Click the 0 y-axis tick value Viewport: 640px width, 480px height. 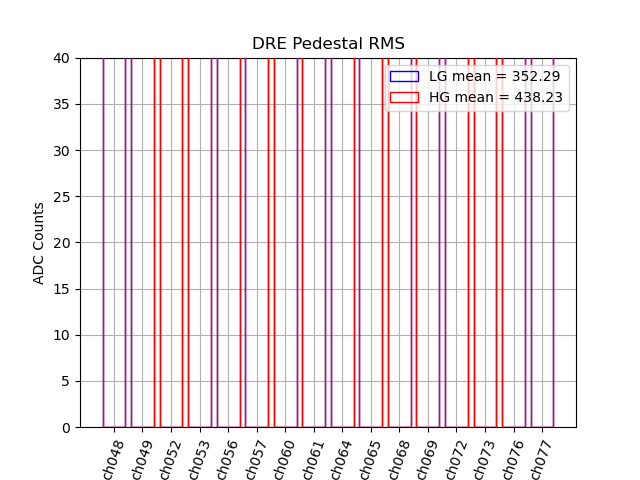66,428
